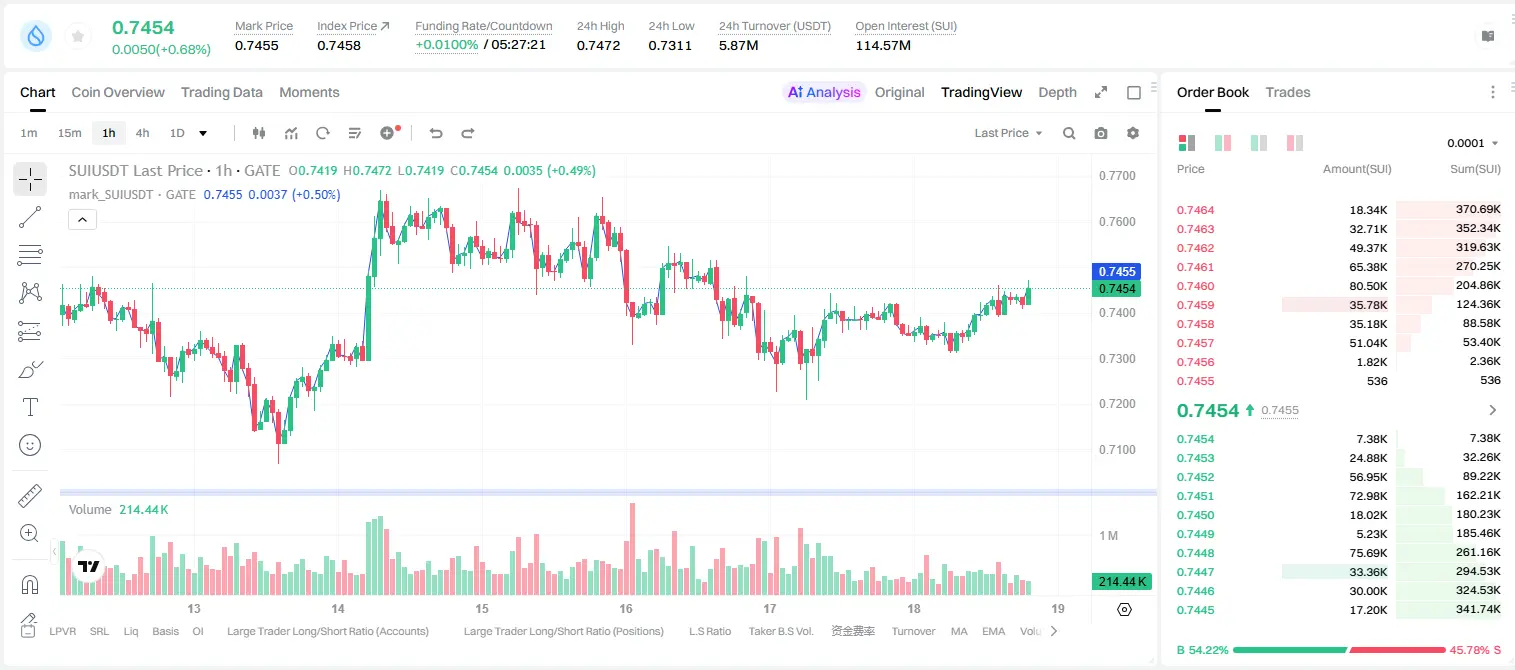The width and height of the screenshot is (1515, 670).
Task: Click the chart screenshot camera icon
Action: [1101, 133]
